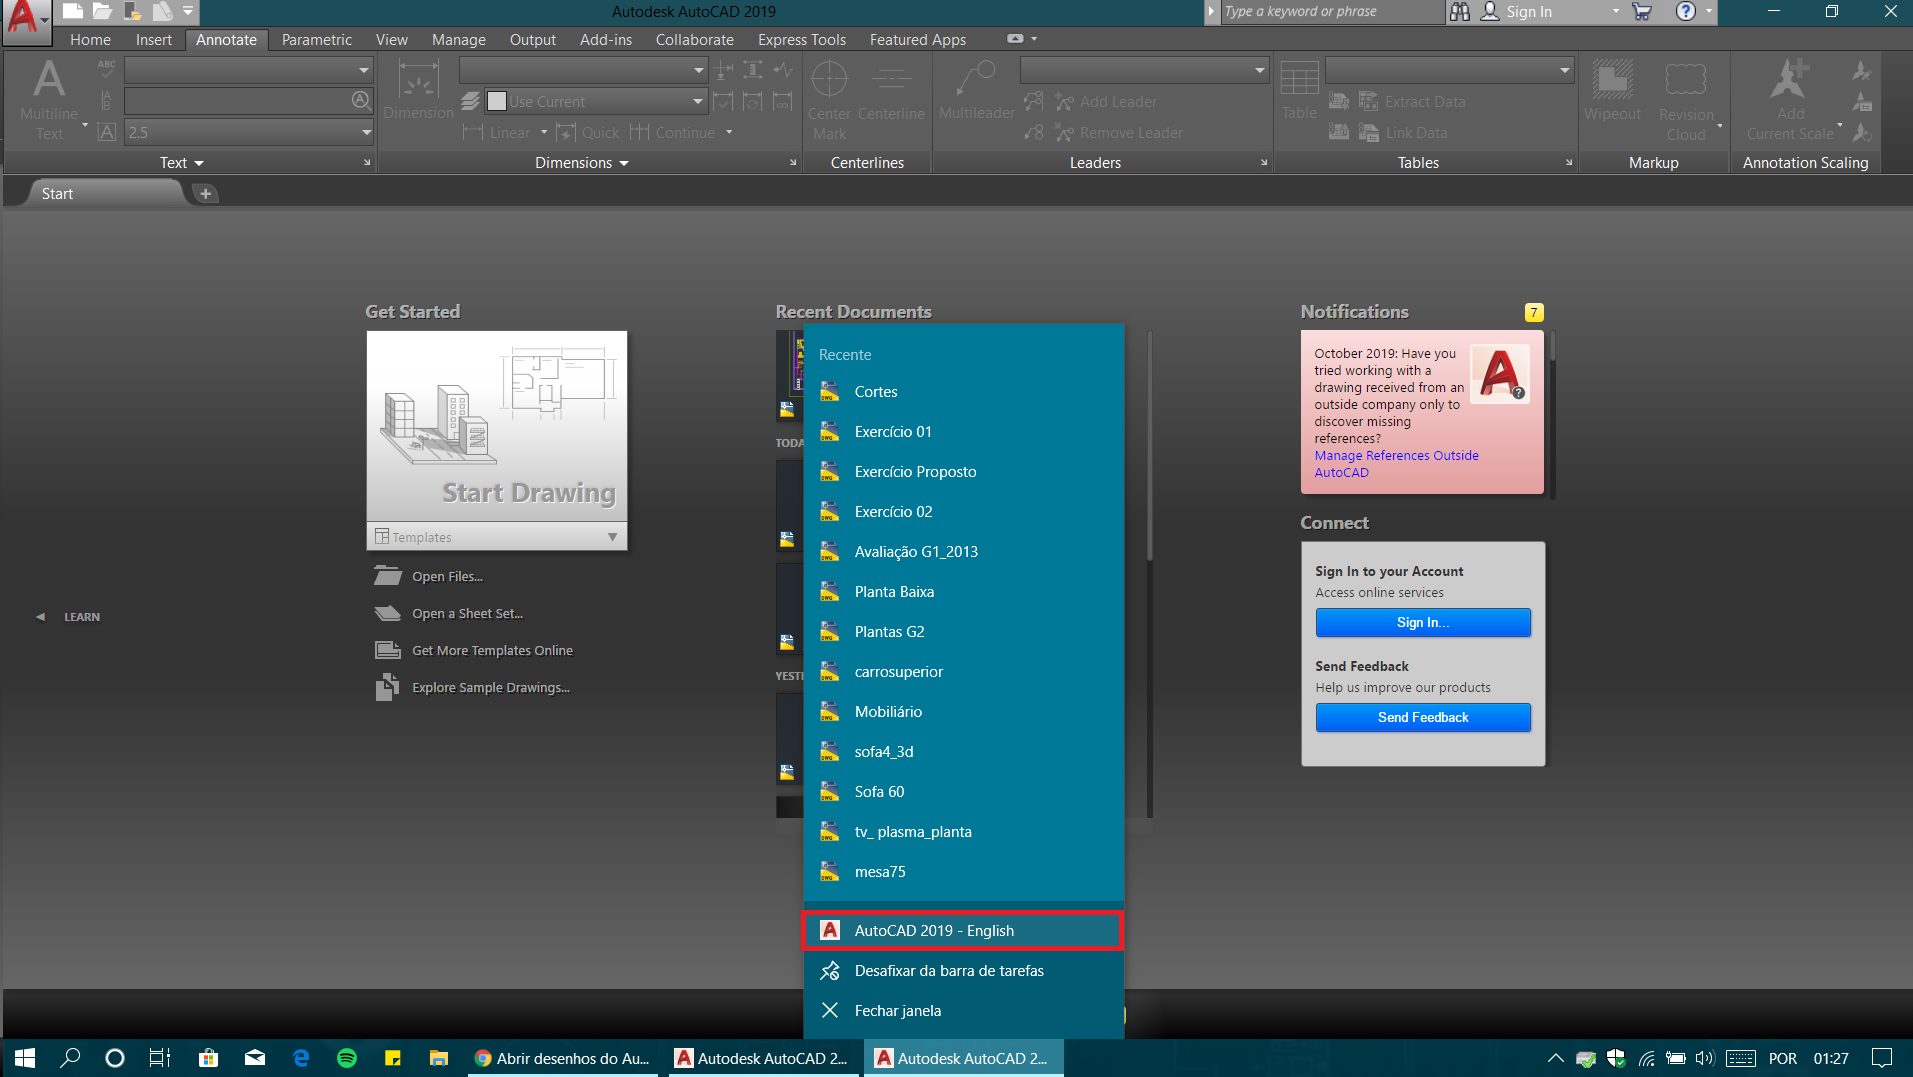Image resolution: width=1913 pixels, height=1077 pixels.
Task: Click the Linear dimension icon
Action: 473,132
